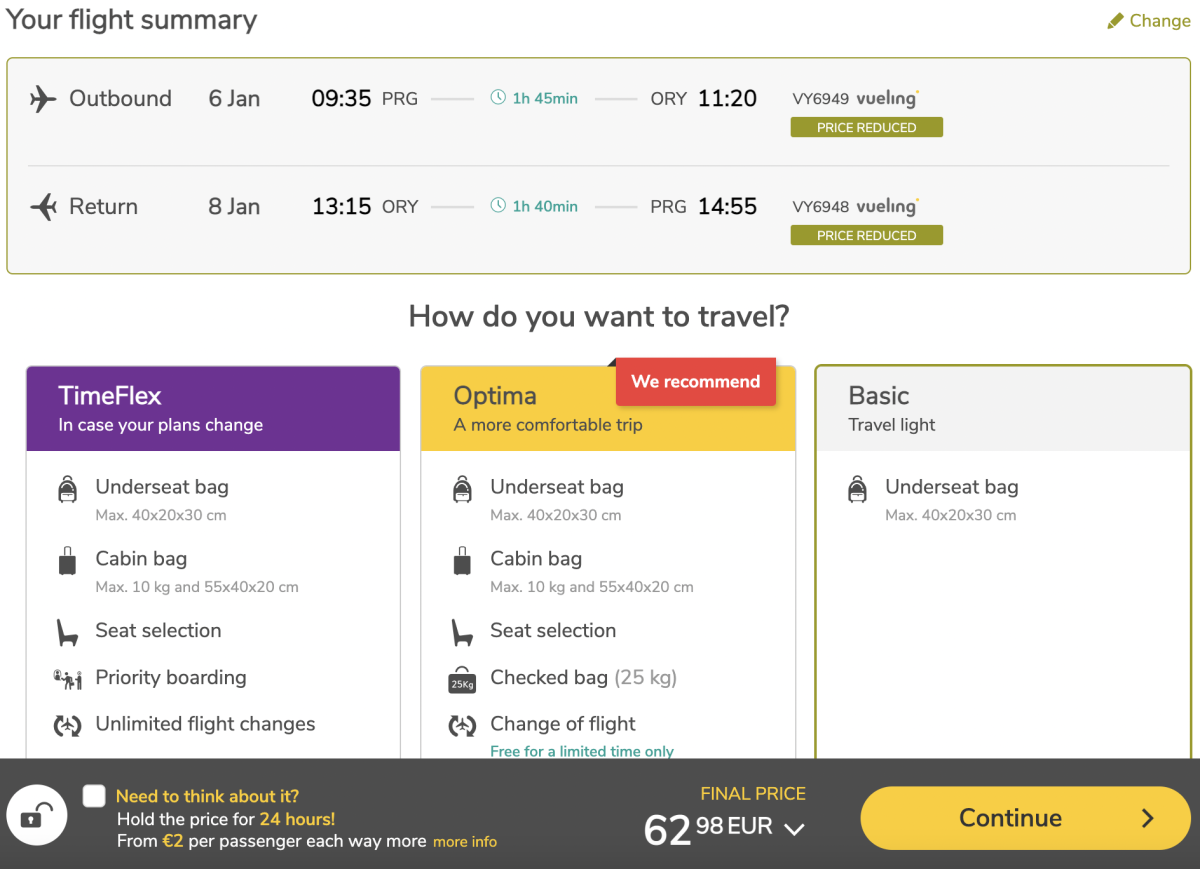Click the TimeFlex unlimited flight changes icon
Viewport: 1200px width, 869px height.
[x=67, y=725]
